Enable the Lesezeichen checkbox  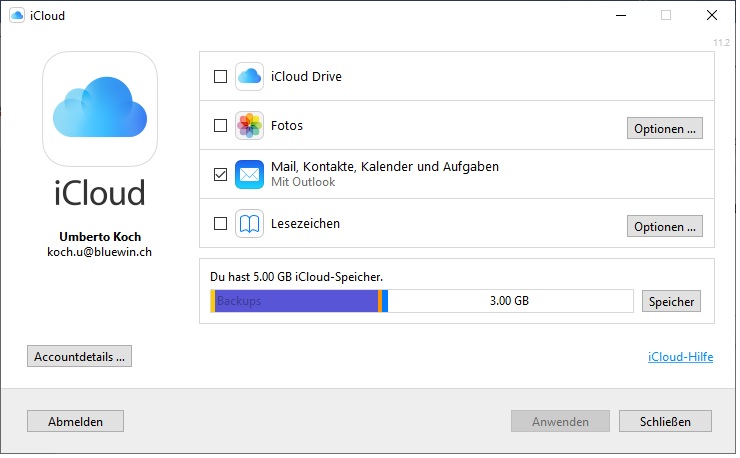220,223
